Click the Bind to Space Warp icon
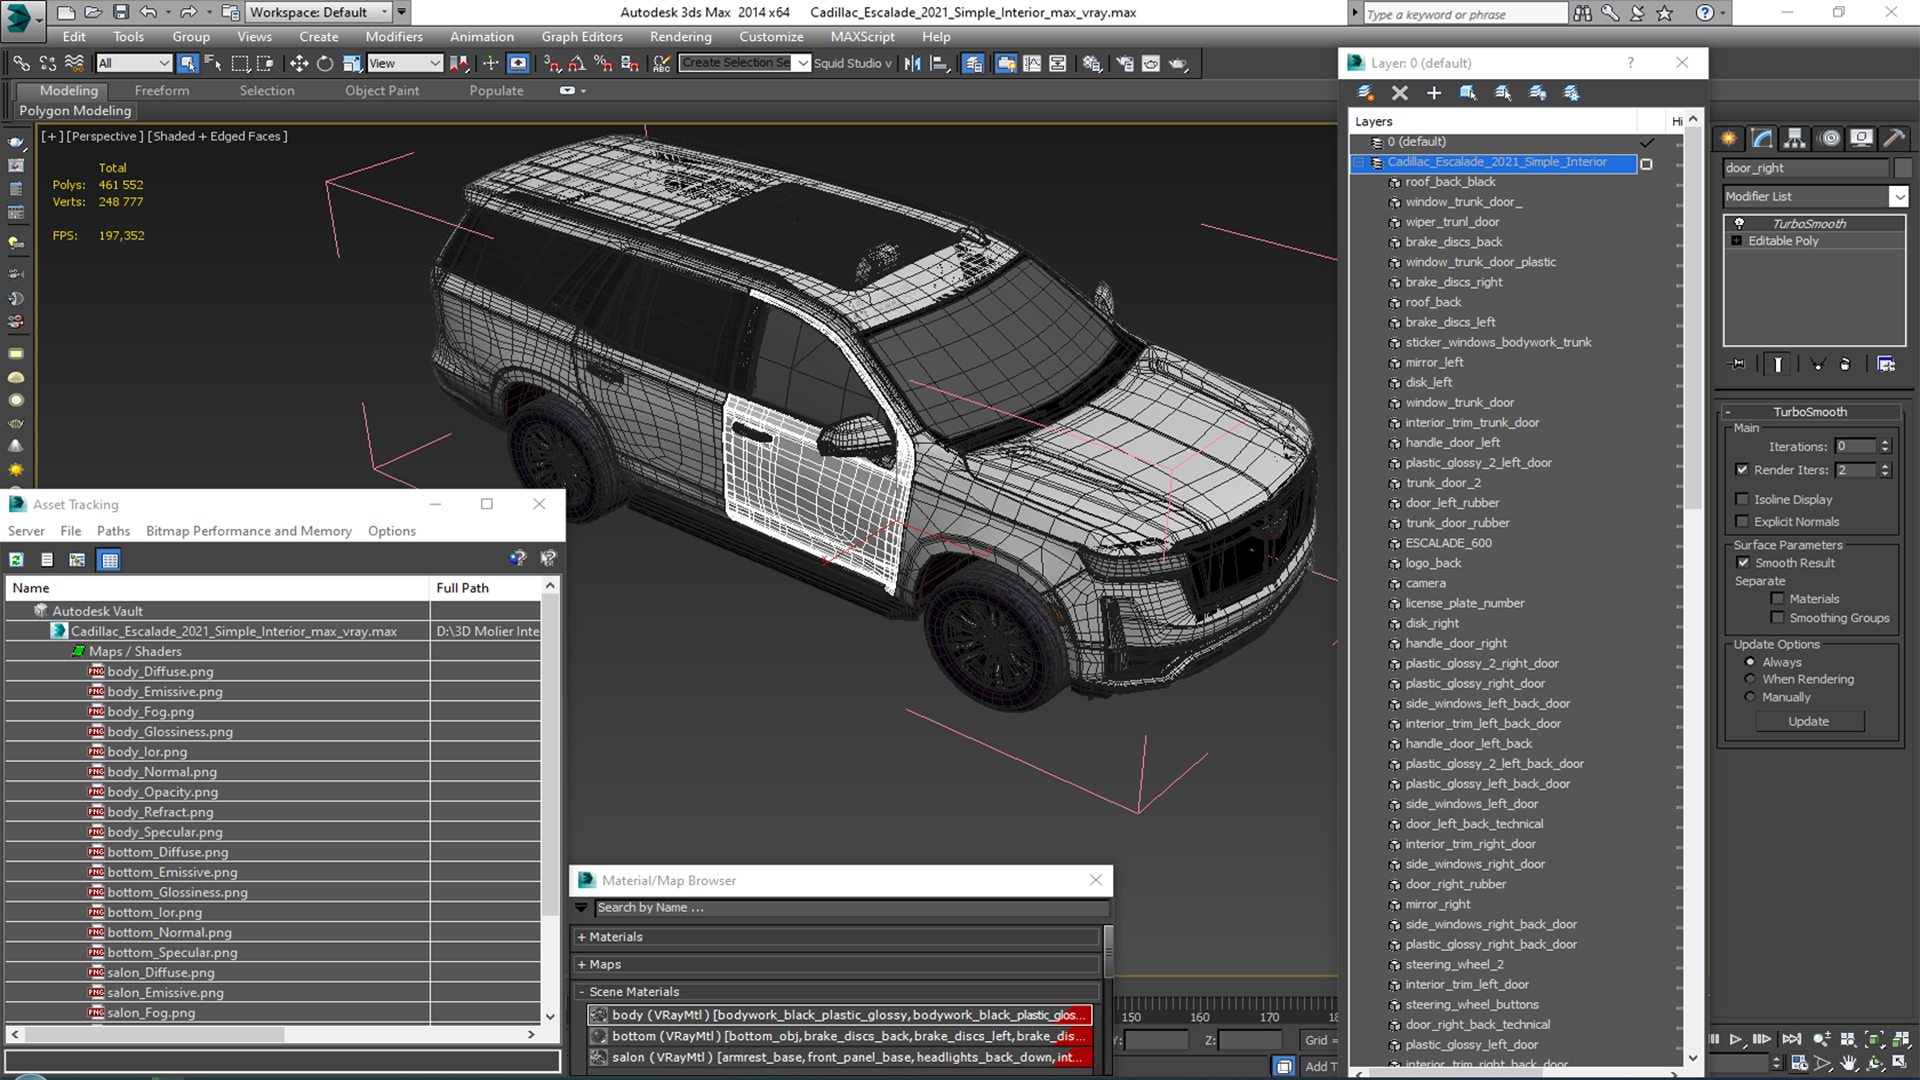Image resolution: width=1920 pixels, height=1080 pixels. pos(74,63)
